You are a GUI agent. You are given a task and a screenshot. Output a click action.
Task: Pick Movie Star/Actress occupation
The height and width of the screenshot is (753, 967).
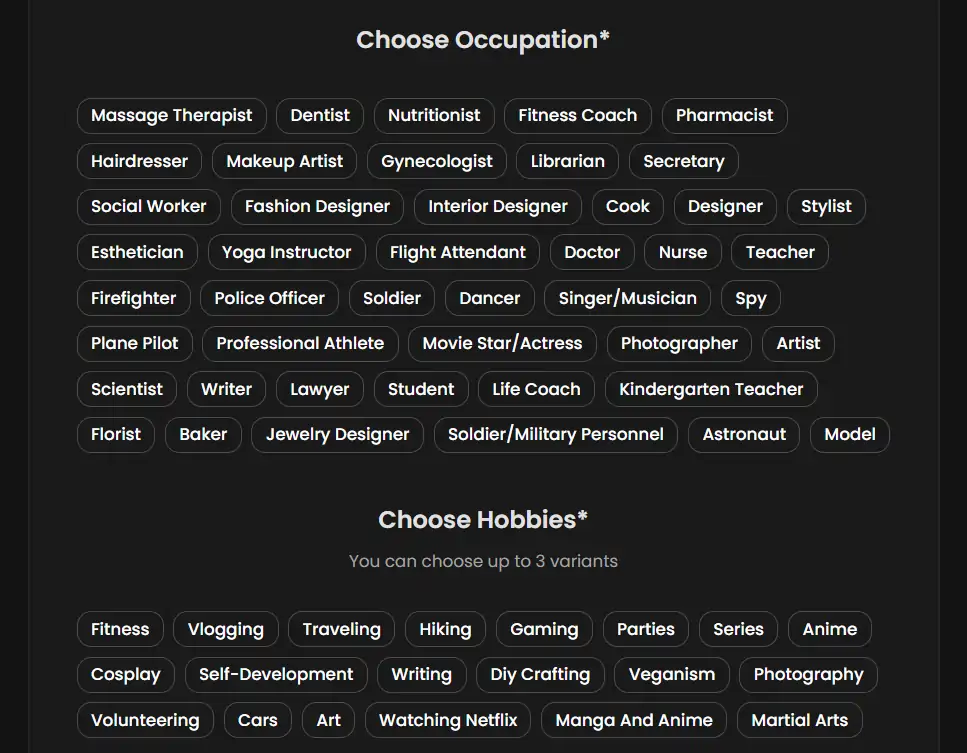502,344
